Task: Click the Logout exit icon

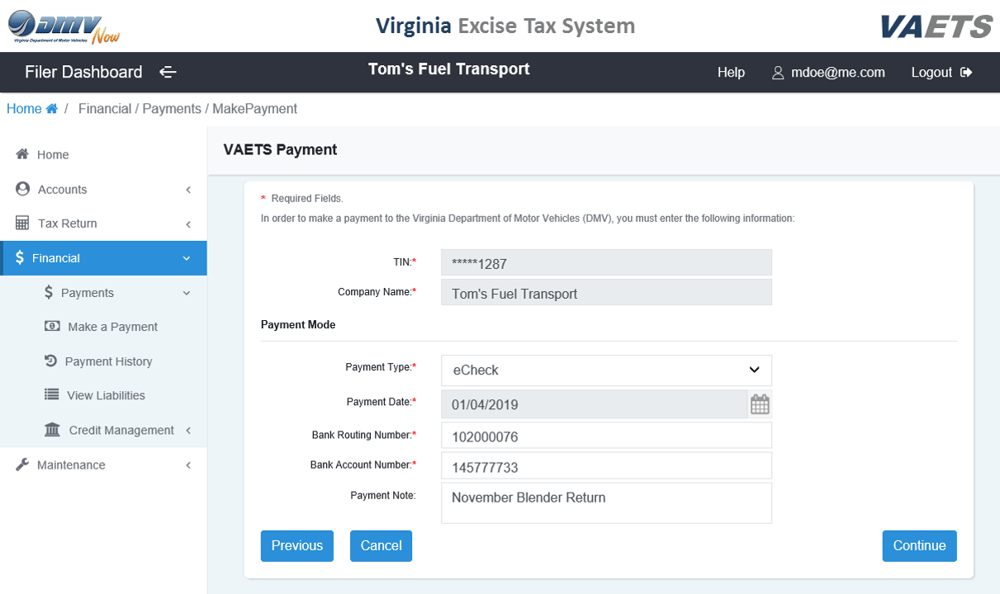Action: pyautogui.click(x=966, y=72)
